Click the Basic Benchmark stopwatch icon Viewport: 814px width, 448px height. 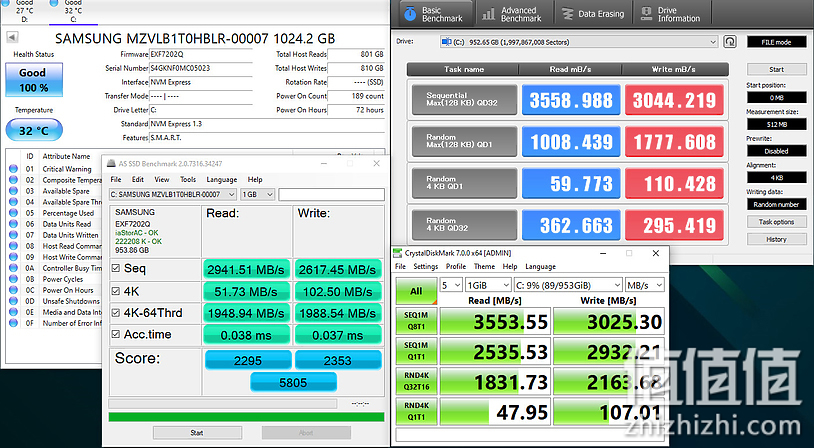click(x=410, y=13)
